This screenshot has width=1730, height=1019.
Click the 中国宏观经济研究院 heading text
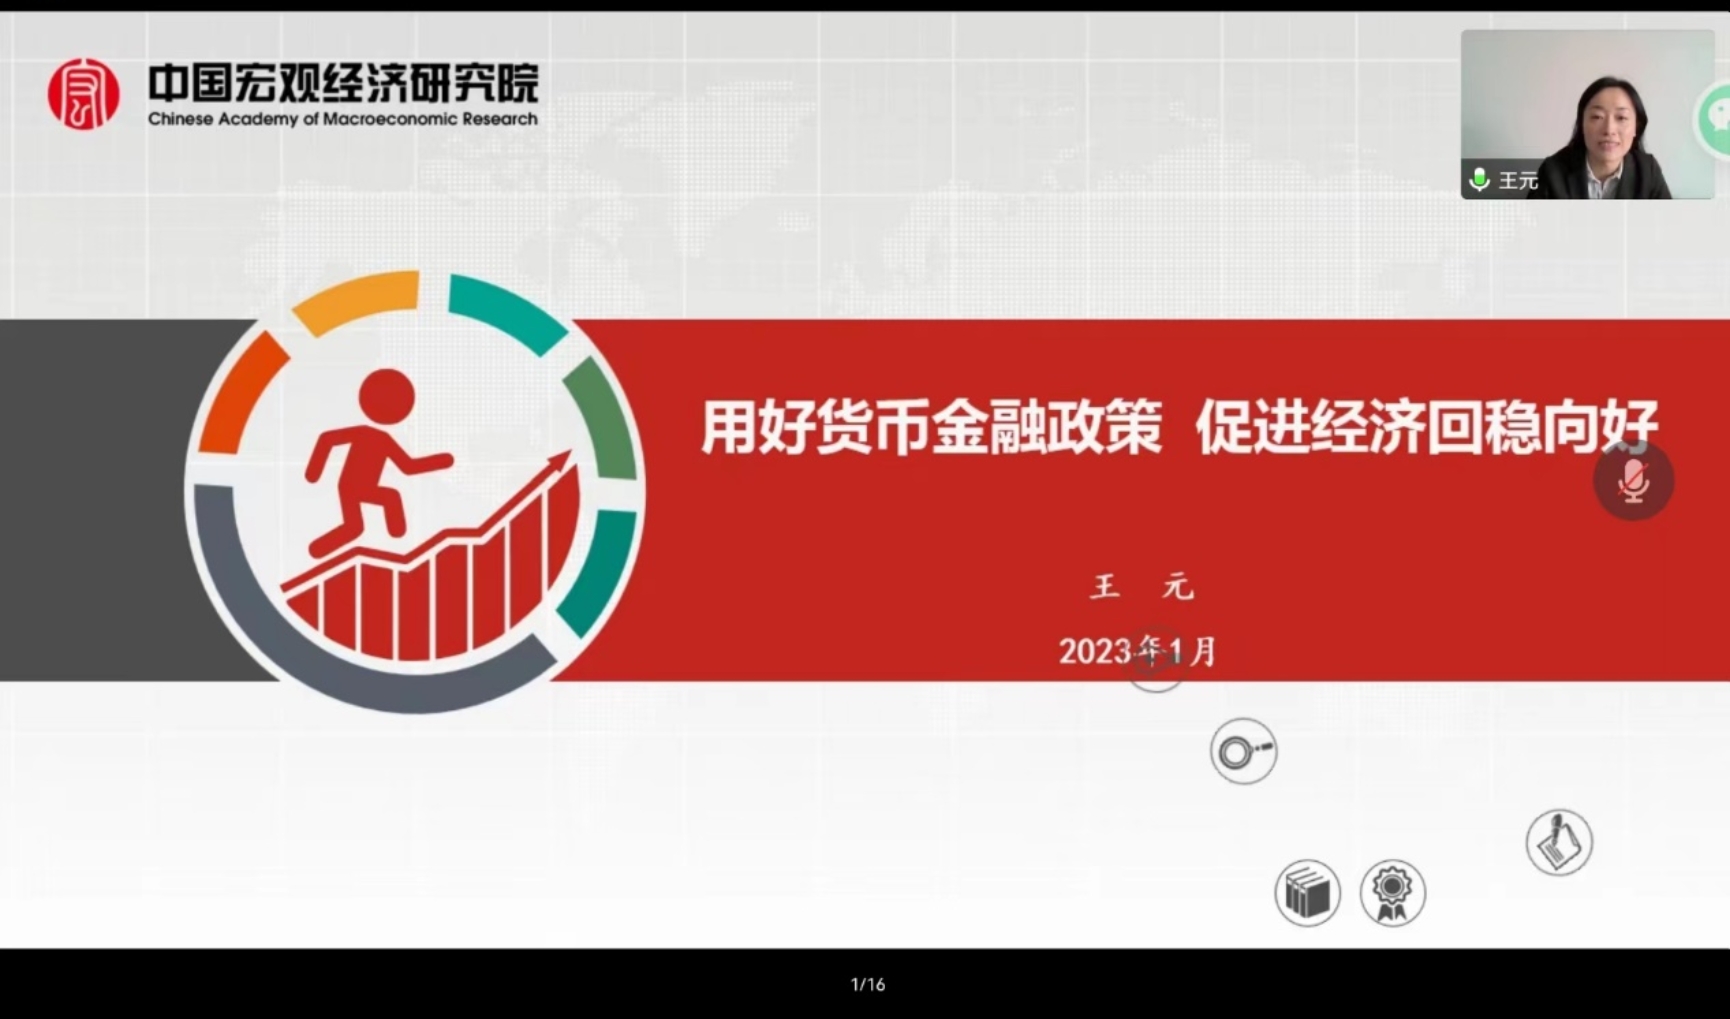[x=343, y=82]
